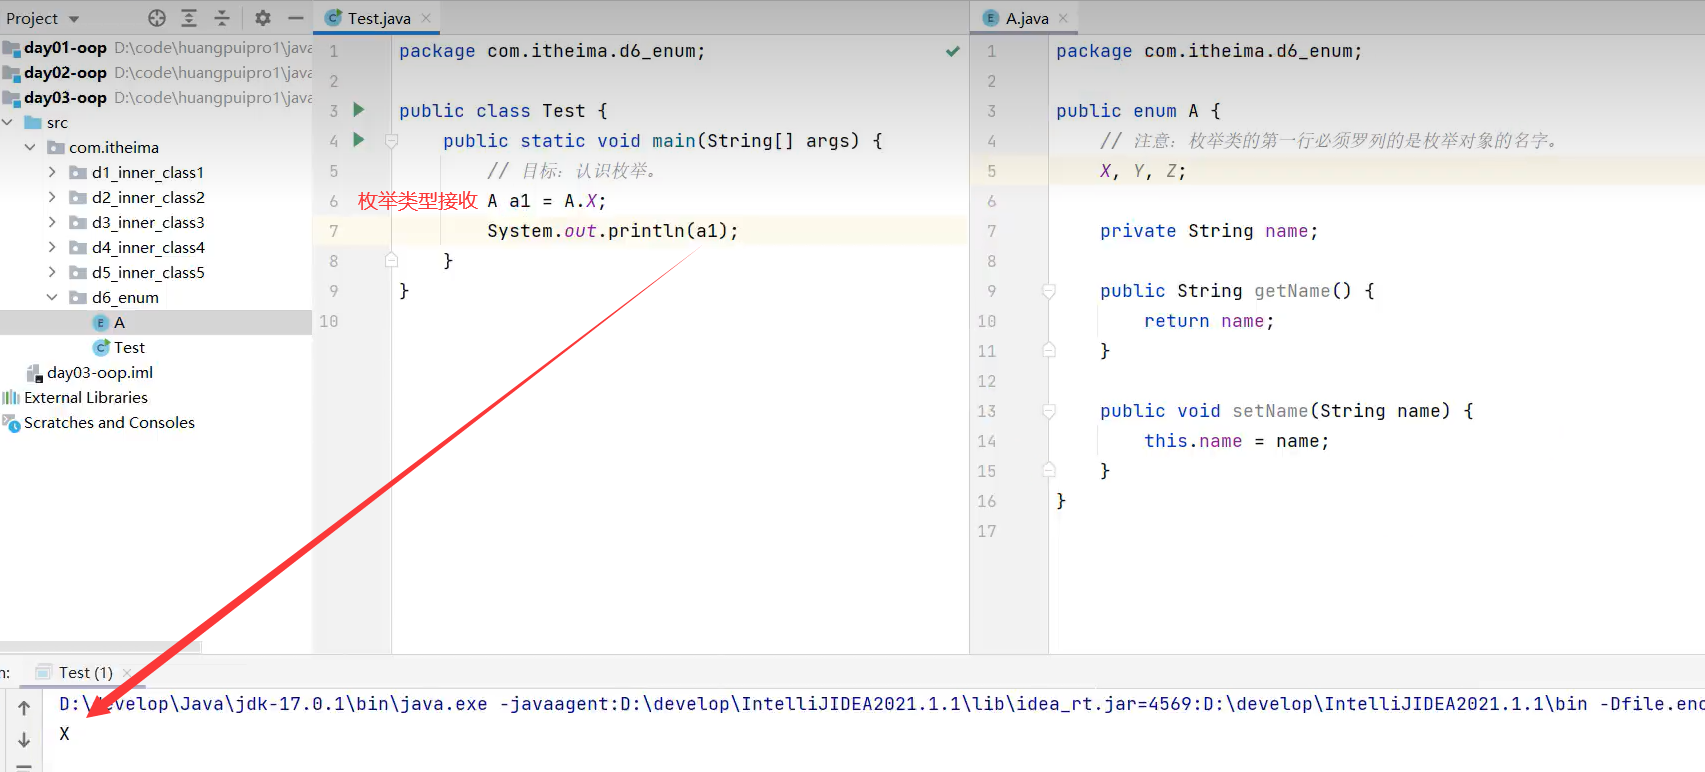Click 'getName' method name in A.java
This screenshot has width=1705, height=772.
click(1292, 291)
